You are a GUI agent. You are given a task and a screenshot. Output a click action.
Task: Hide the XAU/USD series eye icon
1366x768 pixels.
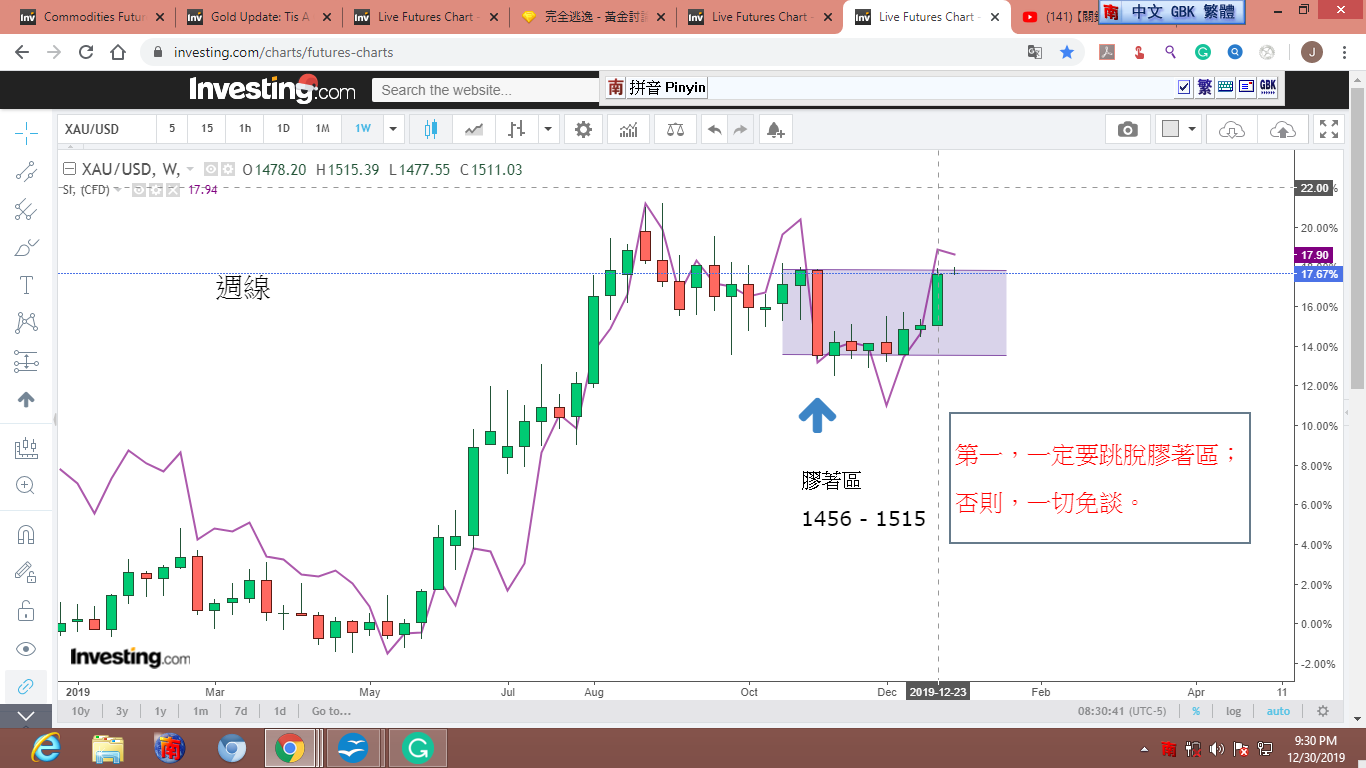pos(211,170)
